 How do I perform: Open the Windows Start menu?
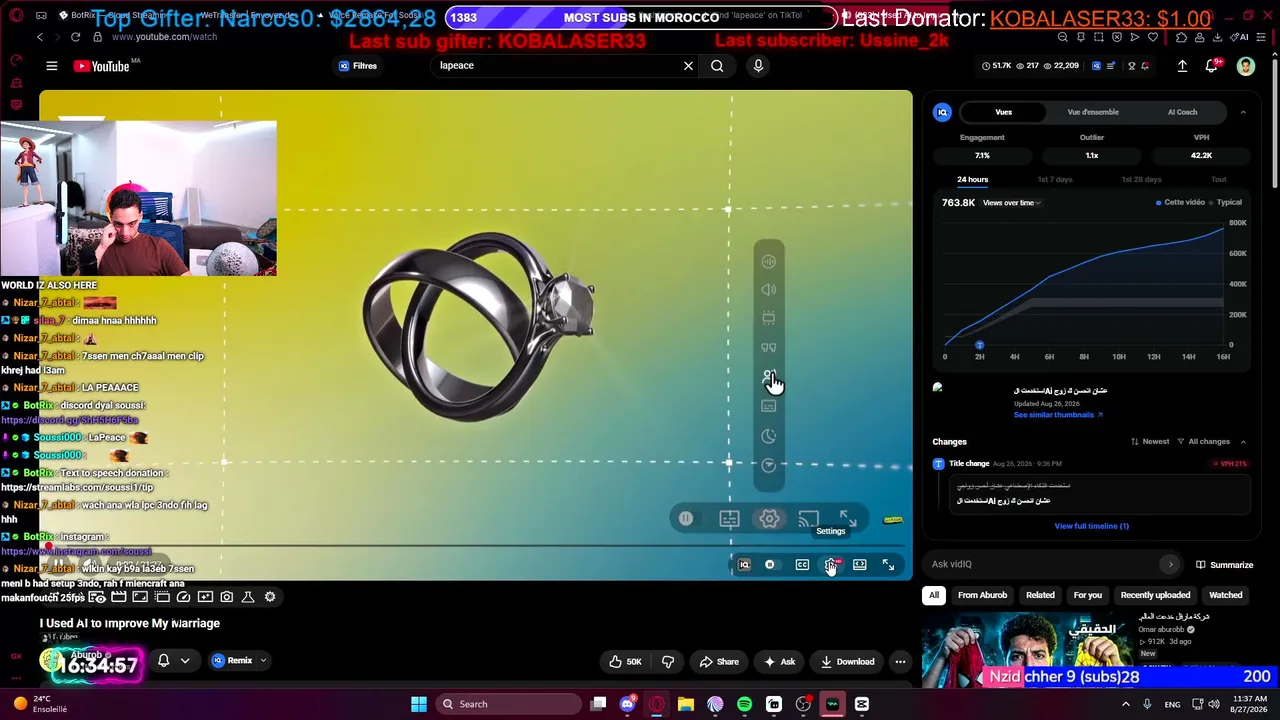(x=418, y=704)
